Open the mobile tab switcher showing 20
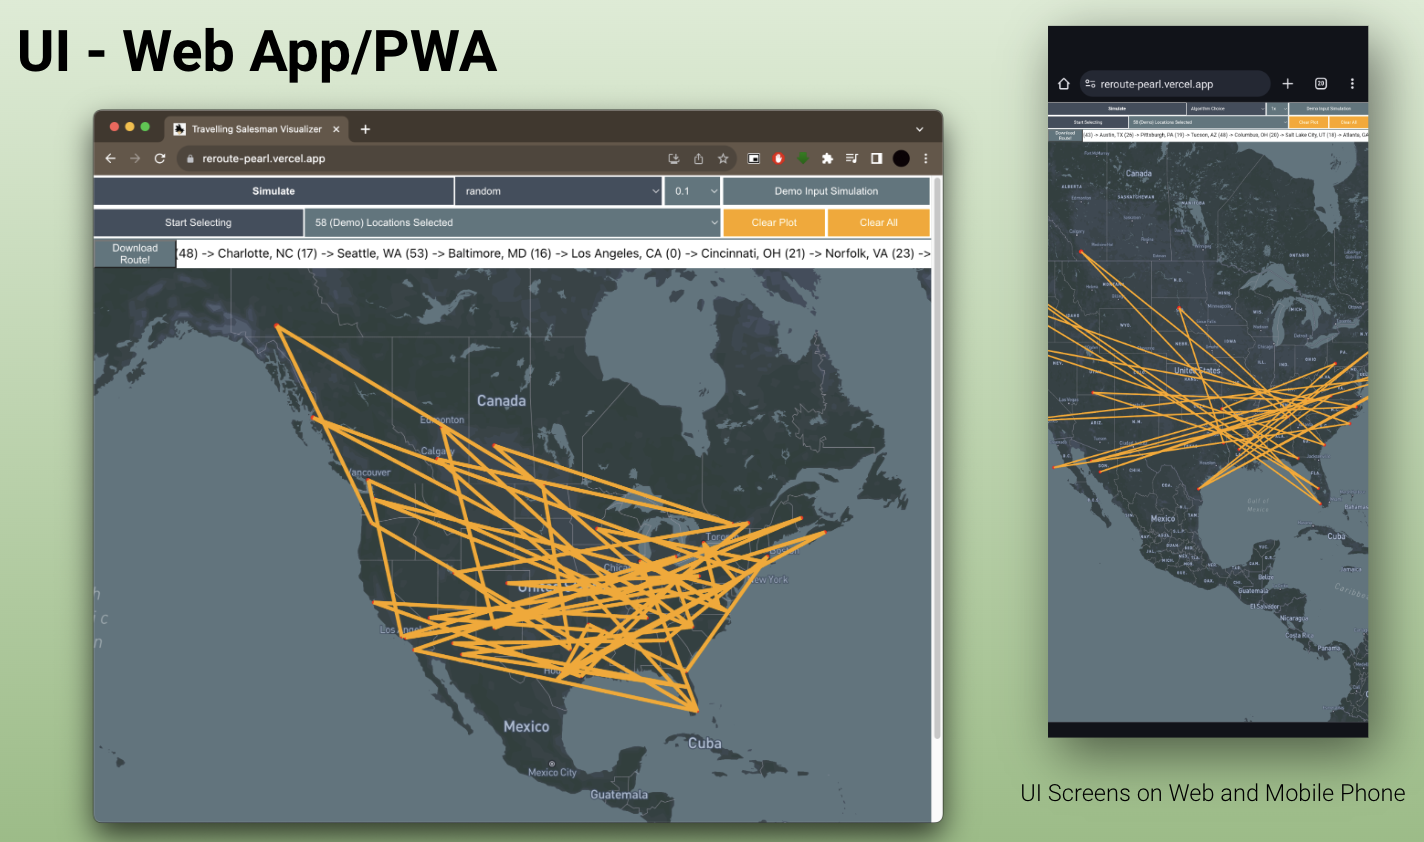 click(x=1320, y=84)
